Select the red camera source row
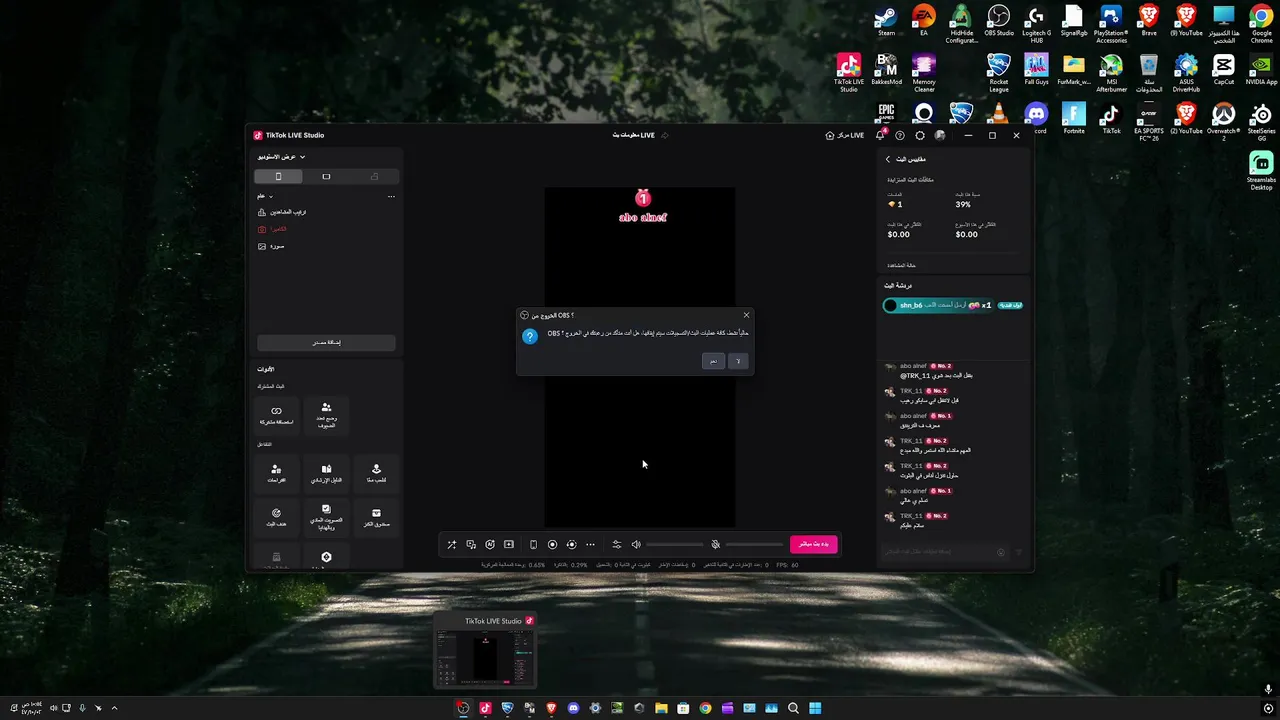 (326, 229)
